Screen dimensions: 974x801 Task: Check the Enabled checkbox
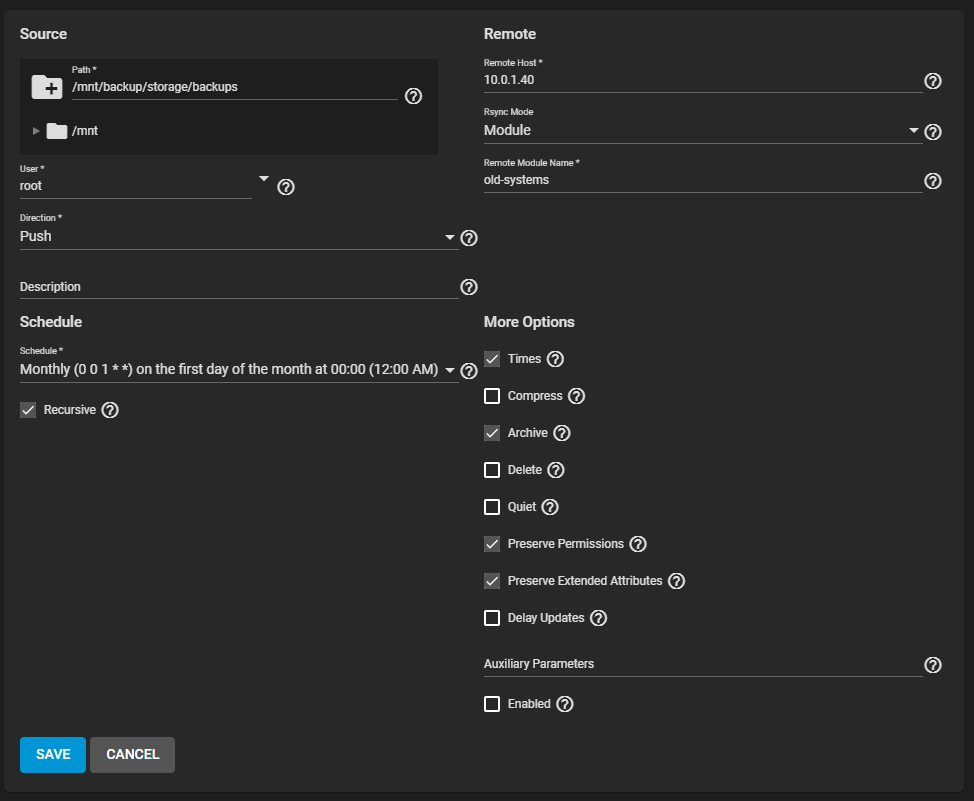point(492,704)
